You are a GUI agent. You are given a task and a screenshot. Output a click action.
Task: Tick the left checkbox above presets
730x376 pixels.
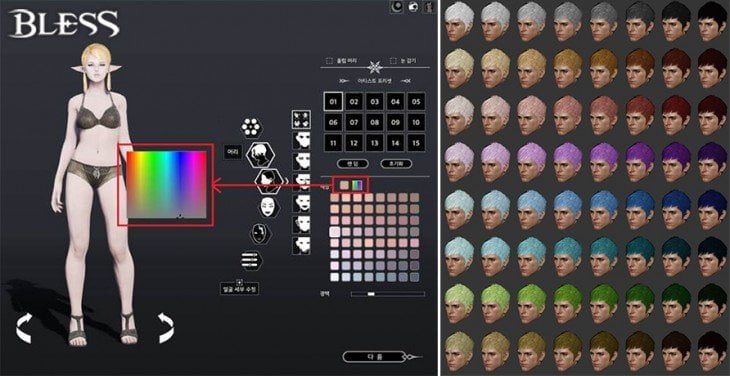[329, 61]
